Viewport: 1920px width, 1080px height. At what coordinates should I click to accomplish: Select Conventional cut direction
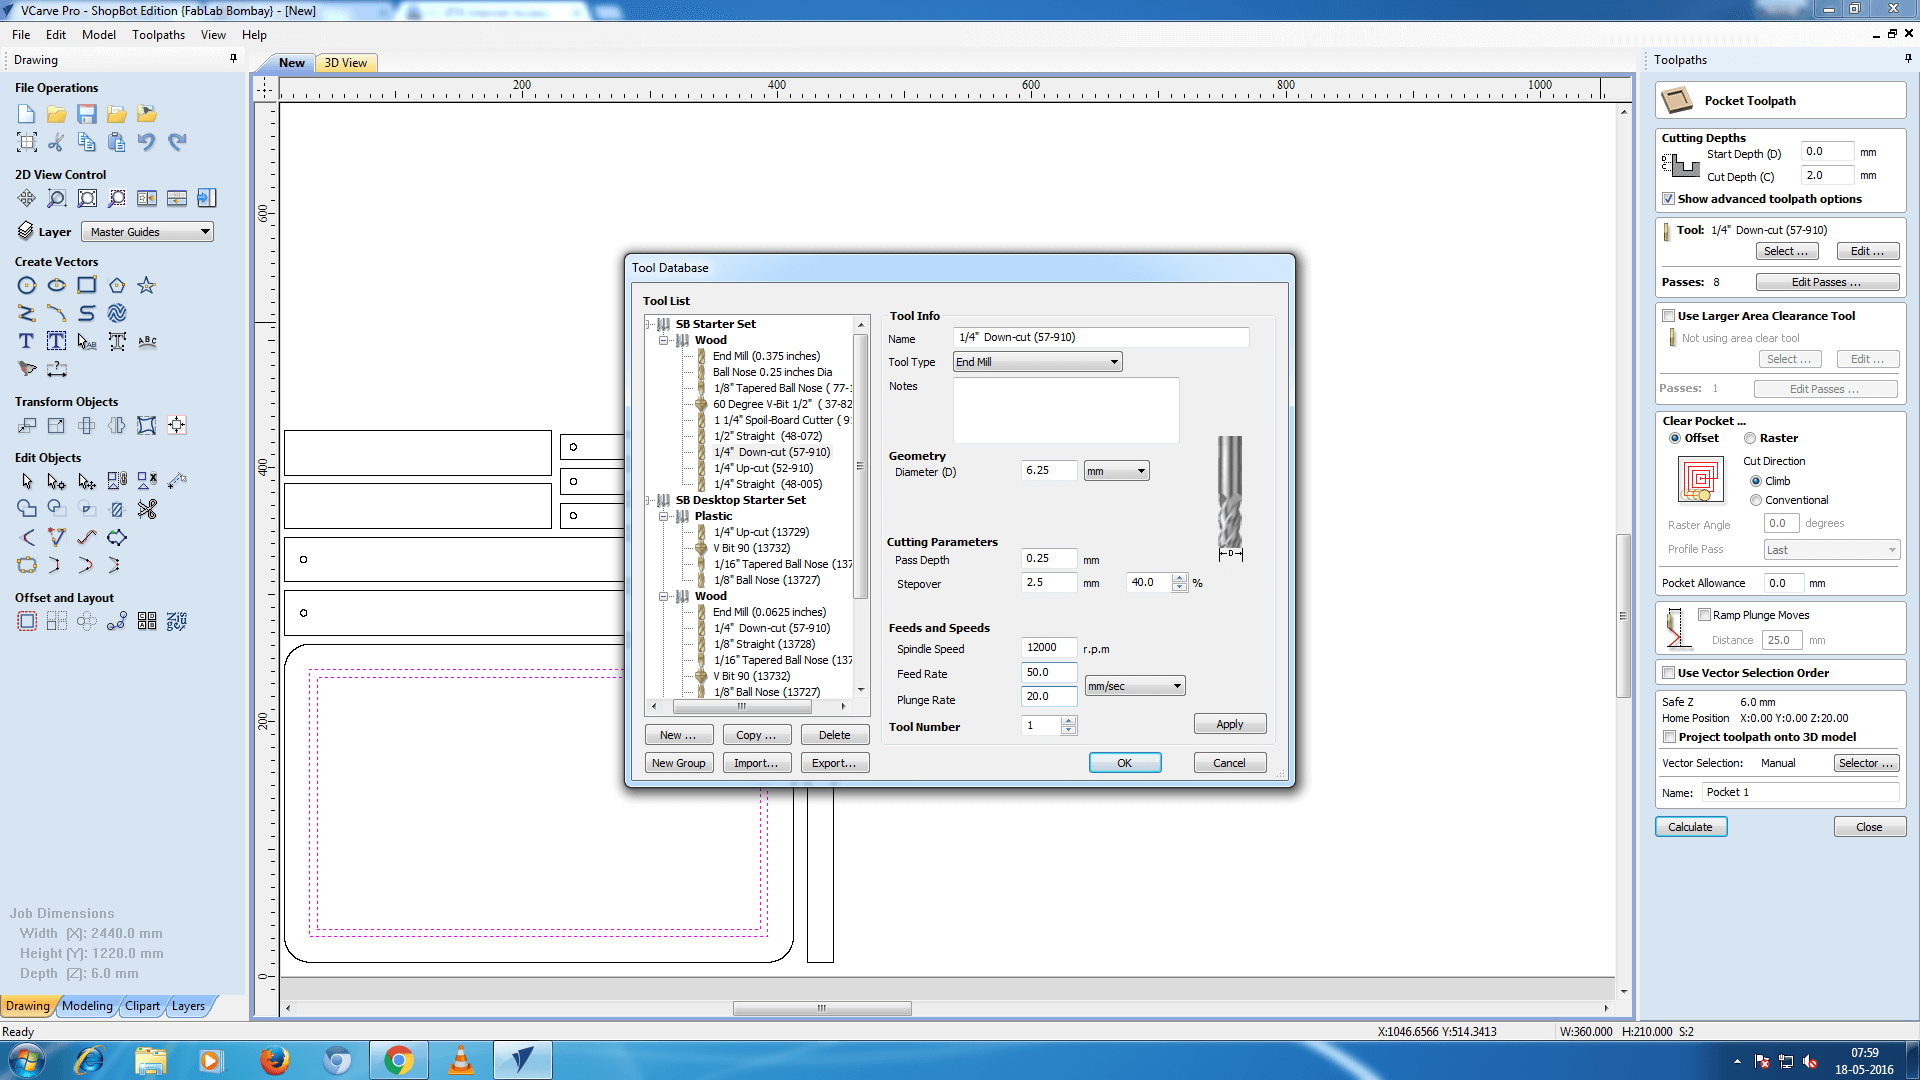tap(1756, 500)
